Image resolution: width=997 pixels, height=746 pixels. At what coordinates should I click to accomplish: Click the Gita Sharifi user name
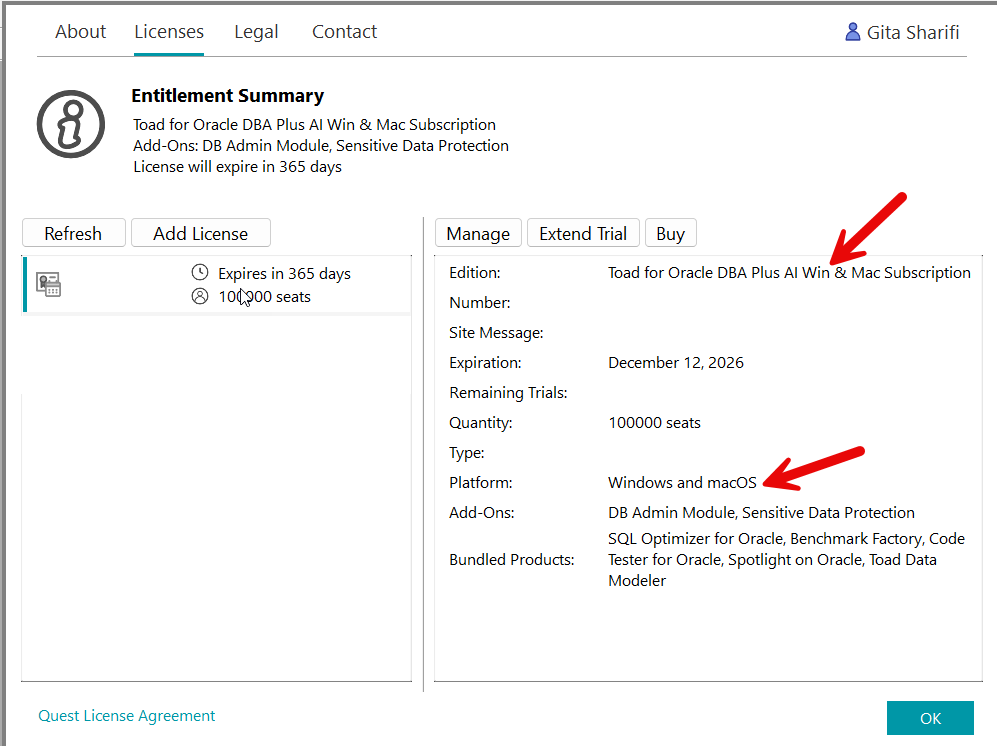(913, 32)
